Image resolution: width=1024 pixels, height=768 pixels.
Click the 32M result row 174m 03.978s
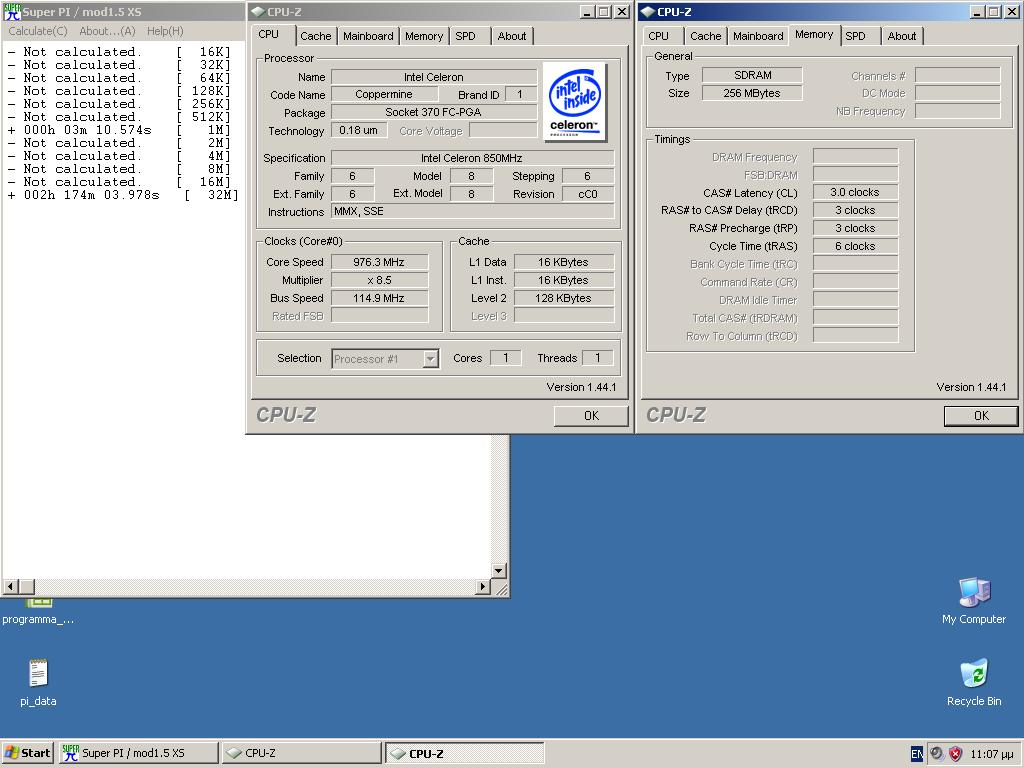[123, 195]
